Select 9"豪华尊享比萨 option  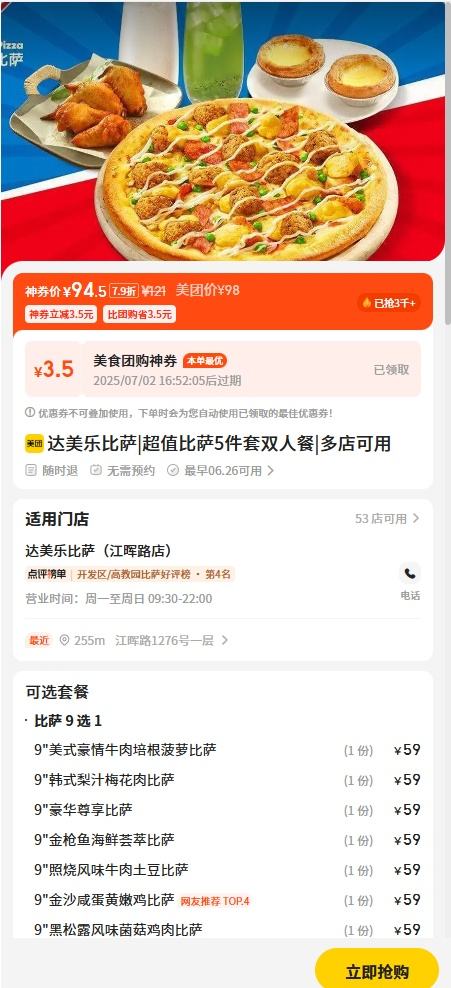click(x=227, y=810)
